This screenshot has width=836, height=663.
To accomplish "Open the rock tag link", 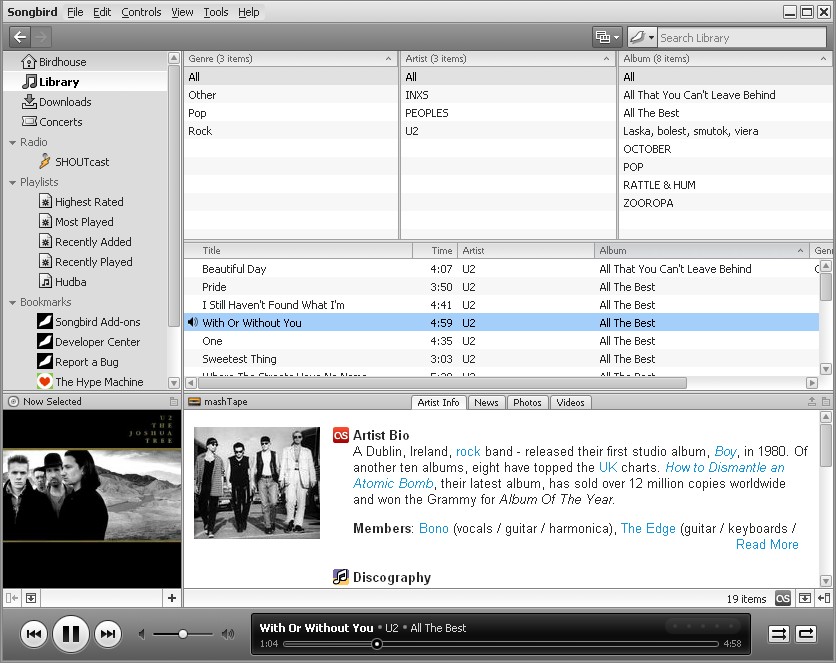I will coord(468,451).
